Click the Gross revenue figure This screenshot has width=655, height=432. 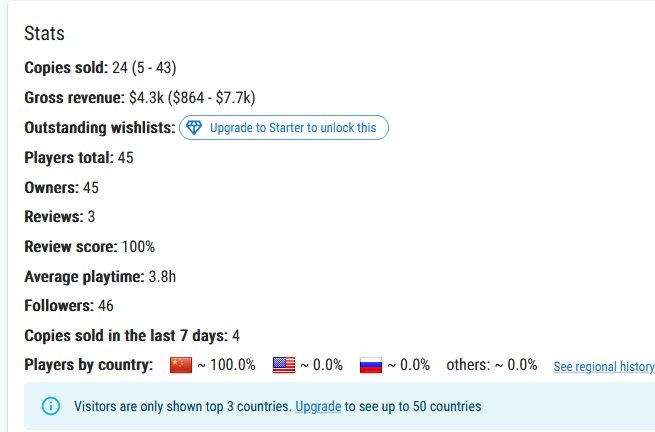click(x=192, y=98)
